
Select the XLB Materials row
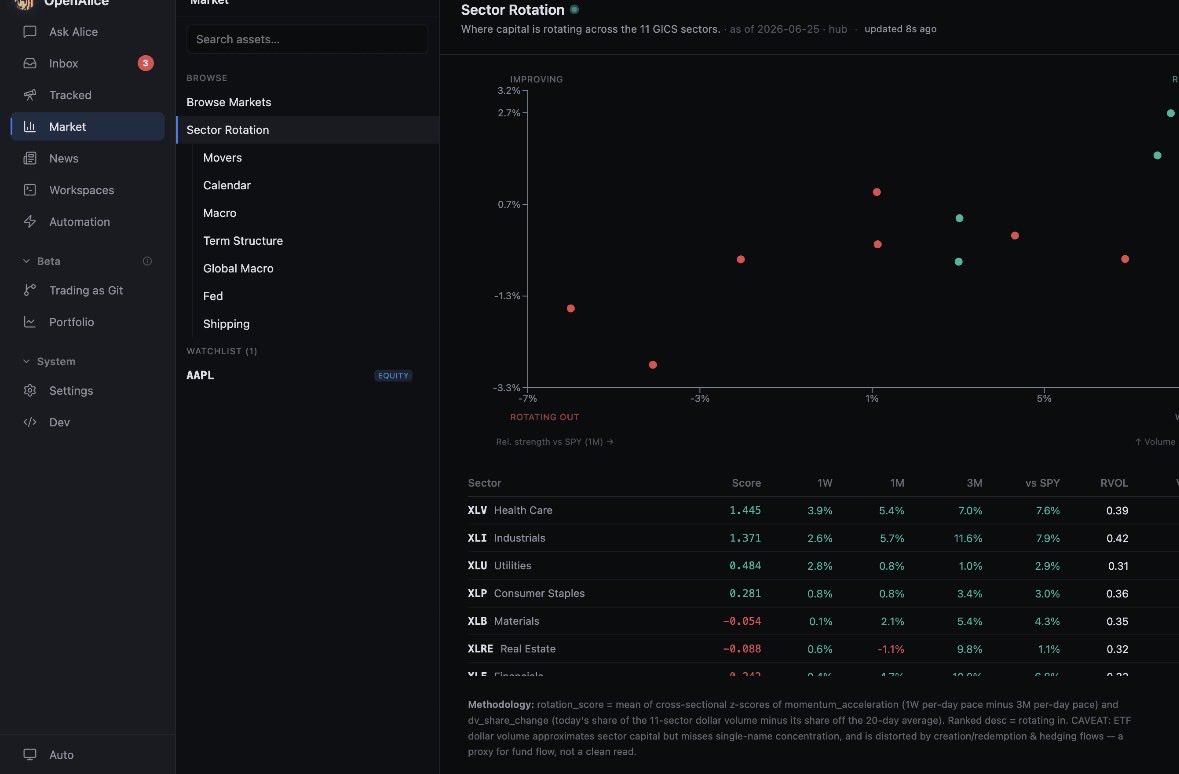click(823, 621)
